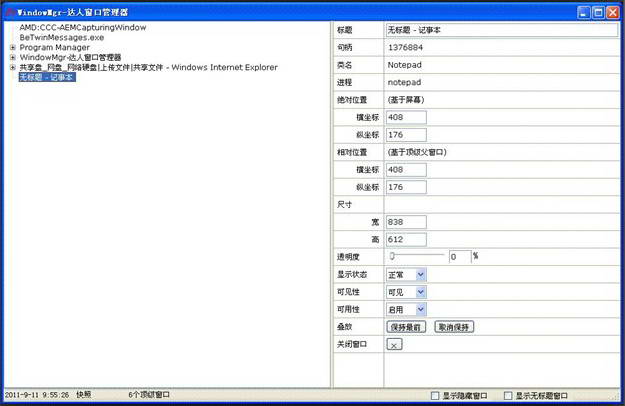The image size is (625, 406).
Task: Click the 相对位置 label
Action: click(x=352, y=153)
